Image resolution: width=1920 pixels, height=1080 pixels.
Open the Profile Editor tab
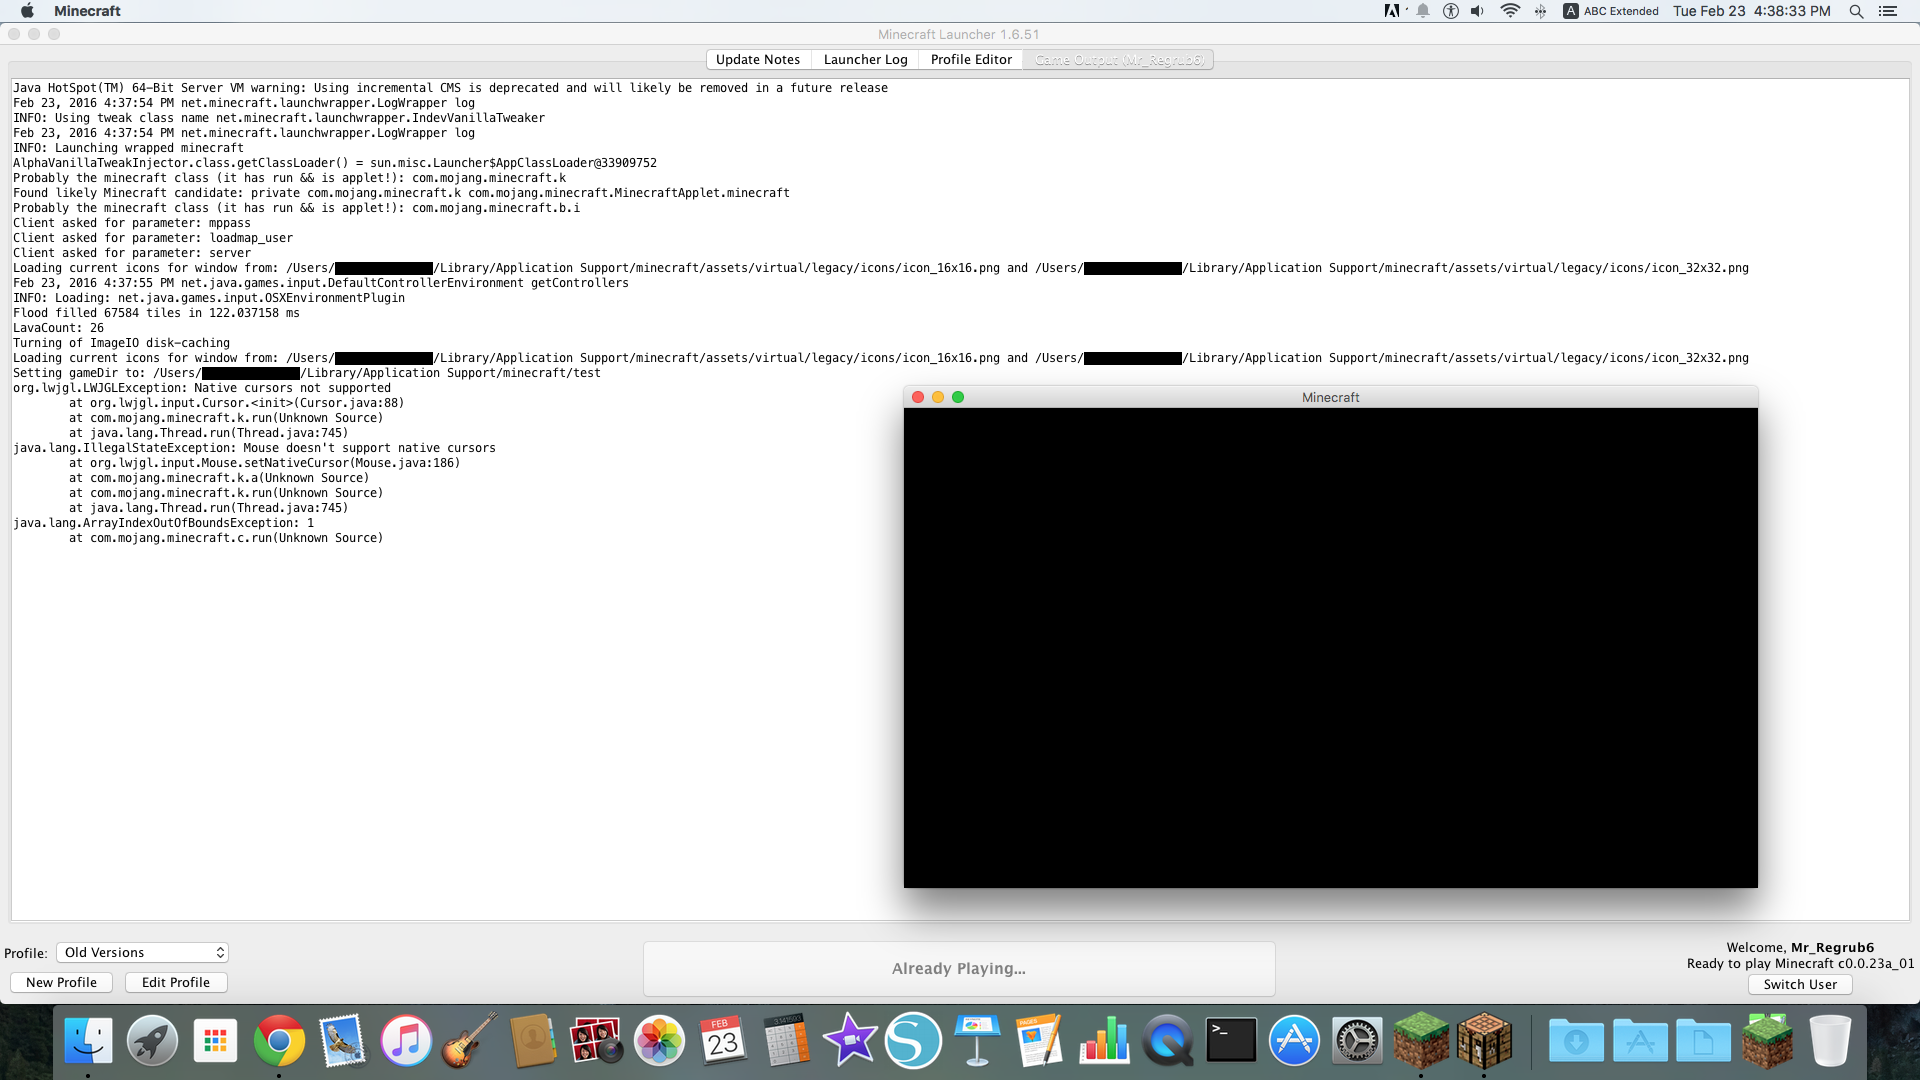(x=971, y=60)
